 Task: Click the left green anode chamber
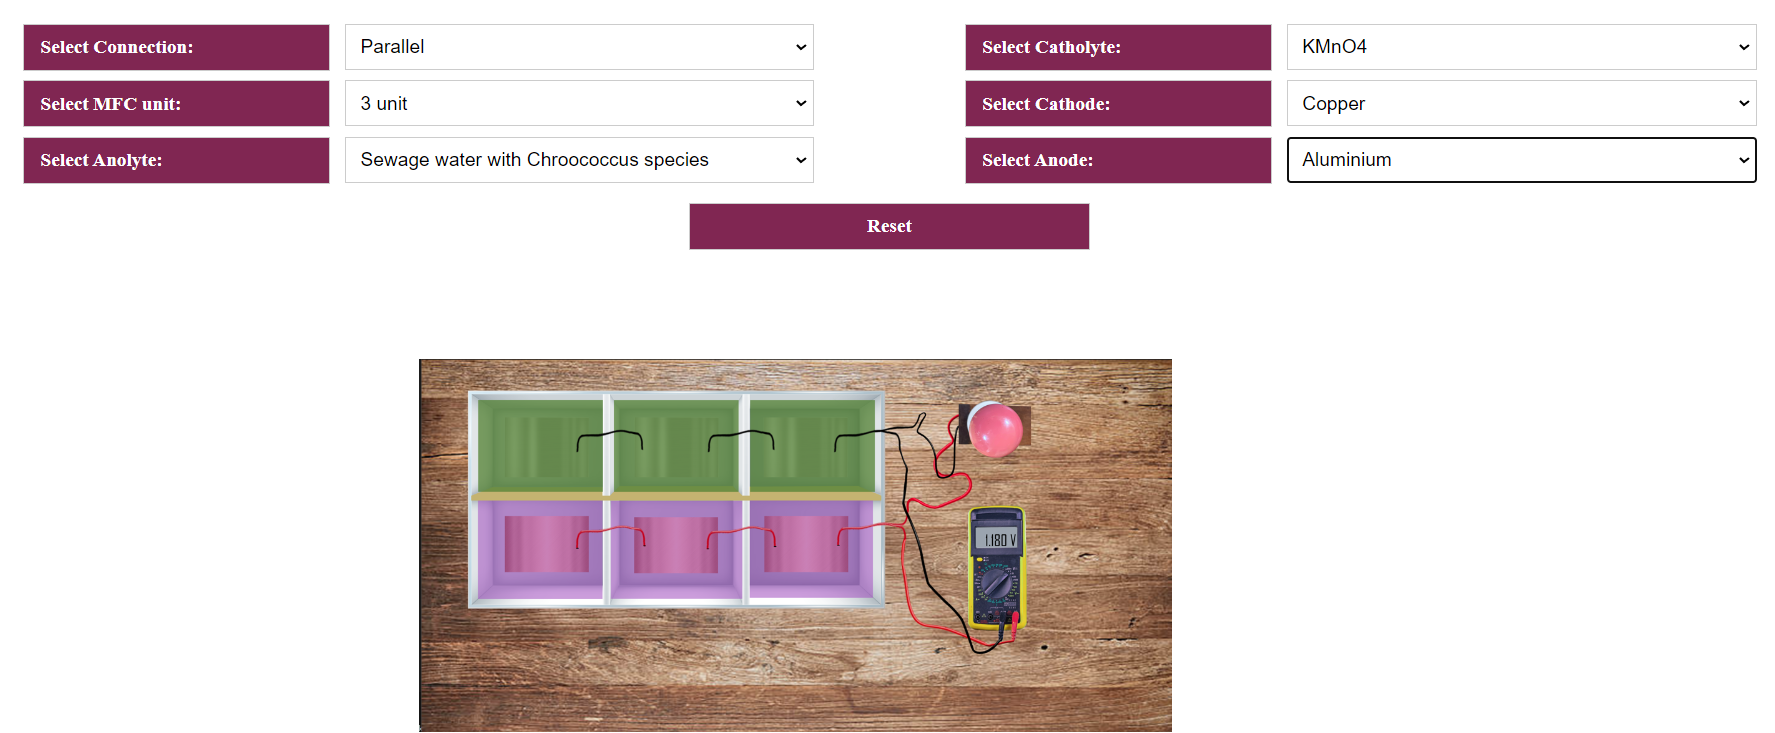coord(540,444)
